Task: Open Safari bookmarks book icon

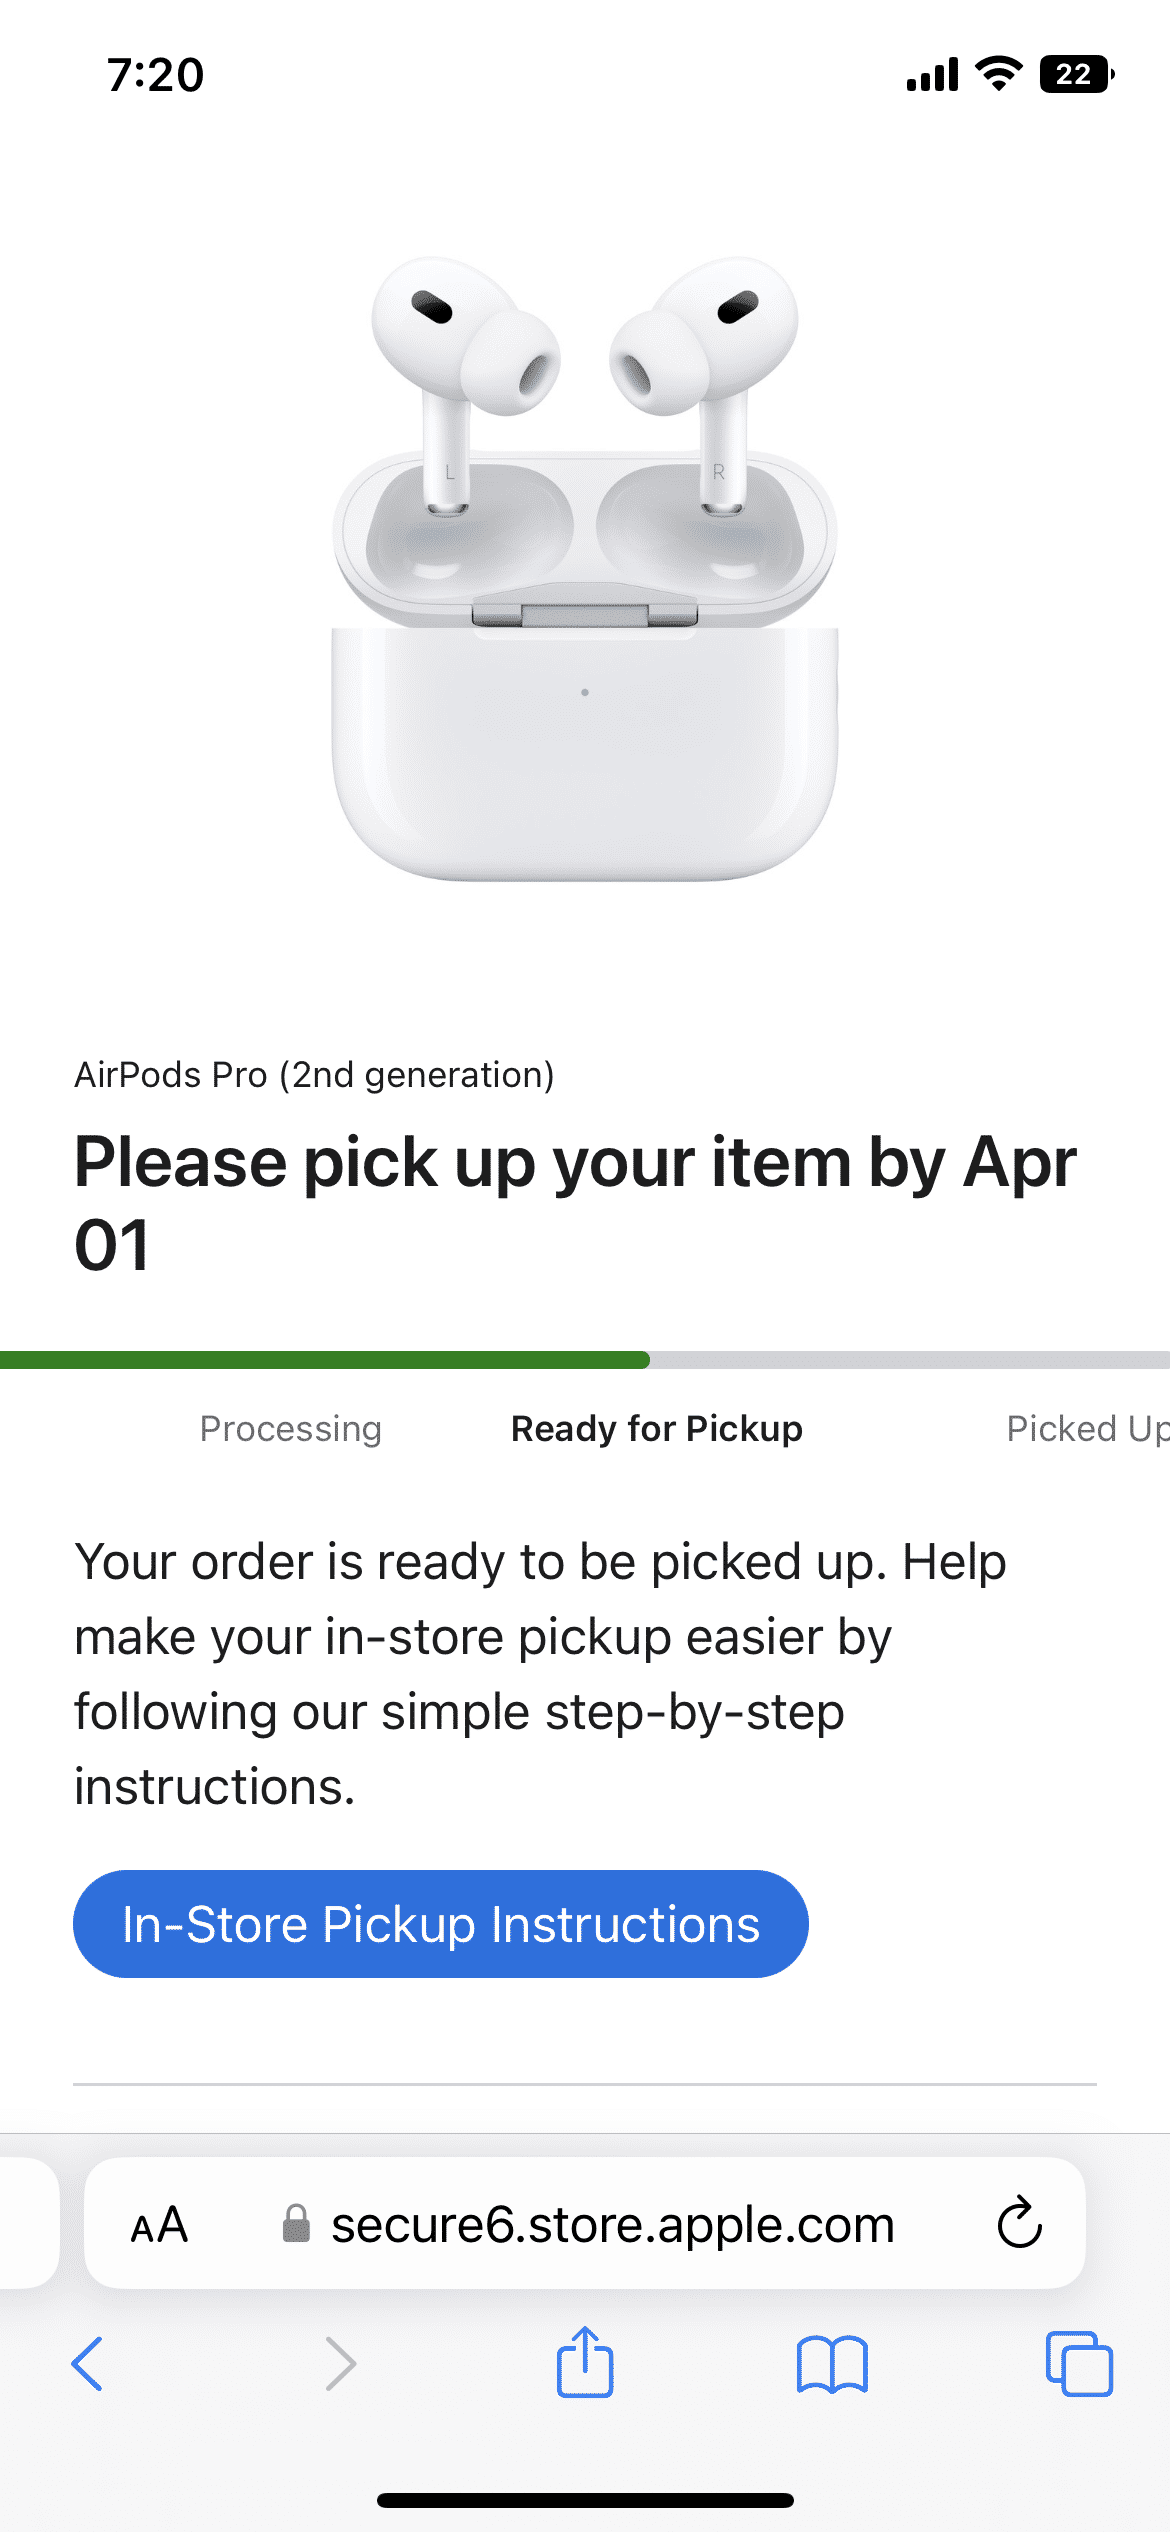Action: pos(832,2364)
